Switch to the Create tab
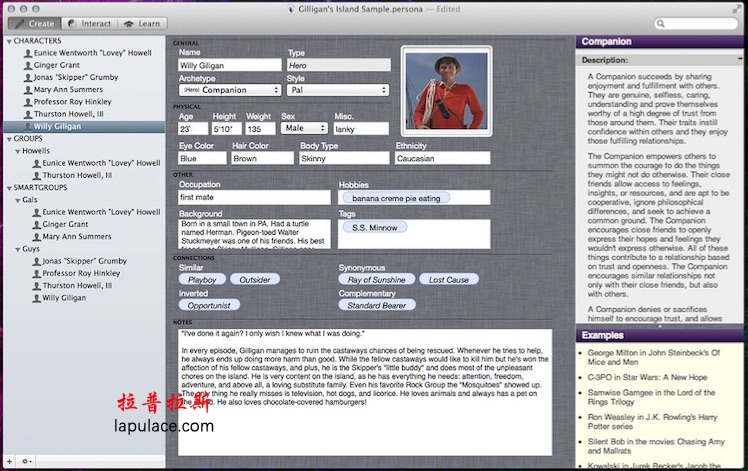 pos(34,23)
